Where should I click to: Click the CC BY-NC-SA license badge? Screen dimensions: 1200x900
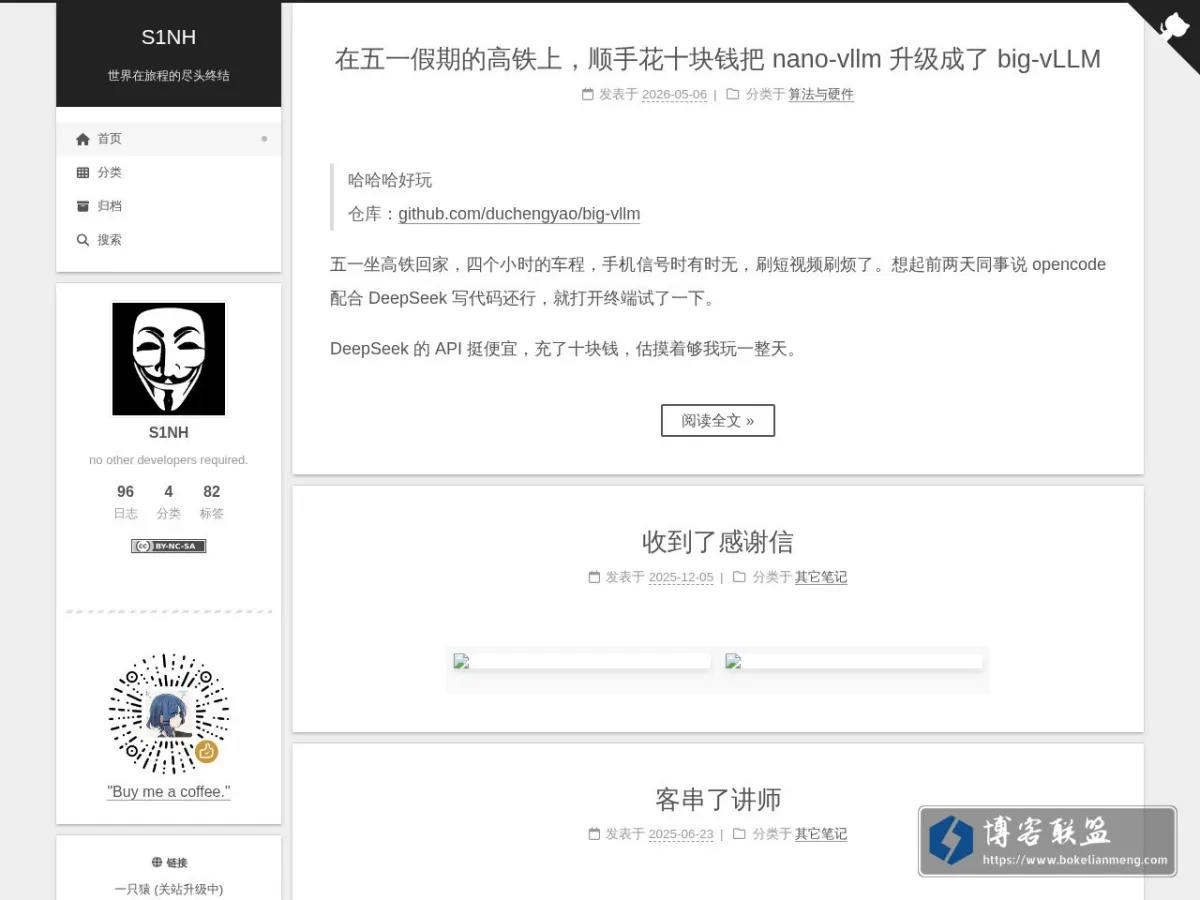[168, 546]
